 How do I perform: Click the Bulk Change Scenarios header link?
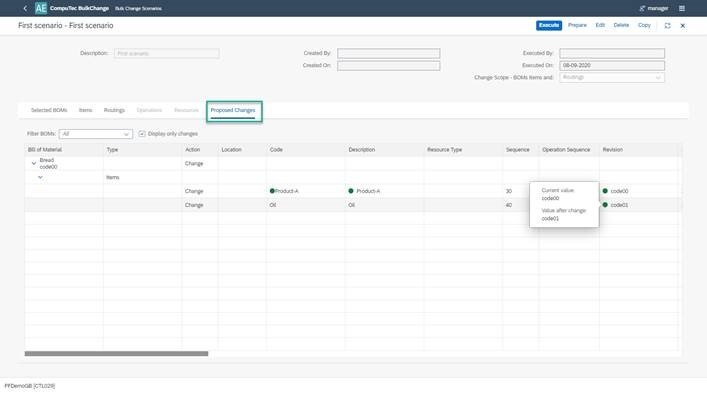[x=138, y=9]
